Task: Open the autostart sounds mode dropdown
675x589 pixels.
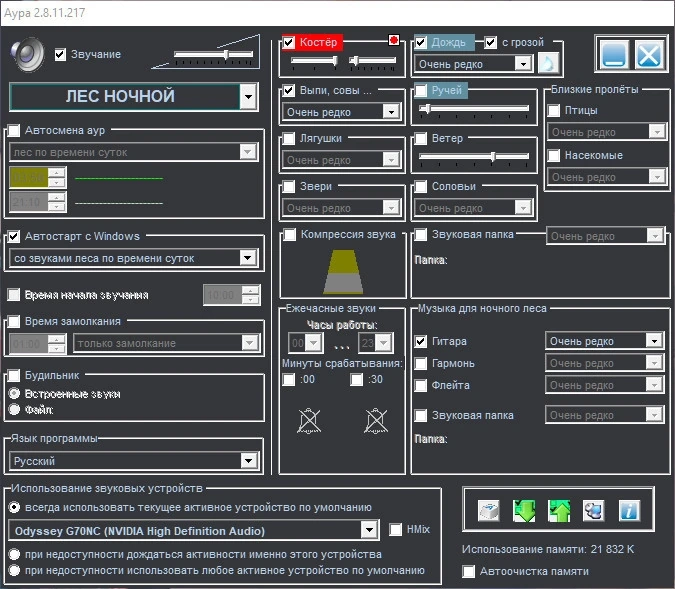Action: coord(248,258)
